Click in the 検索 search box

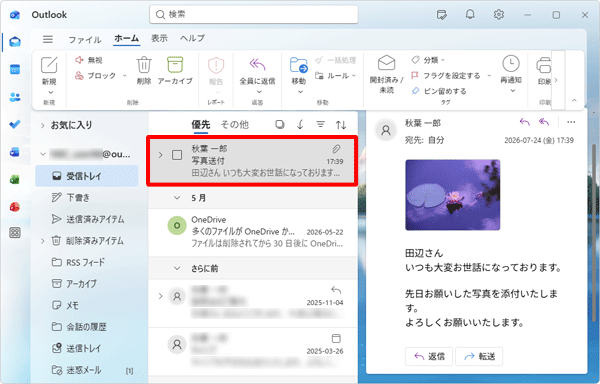[x=254, y=15]
